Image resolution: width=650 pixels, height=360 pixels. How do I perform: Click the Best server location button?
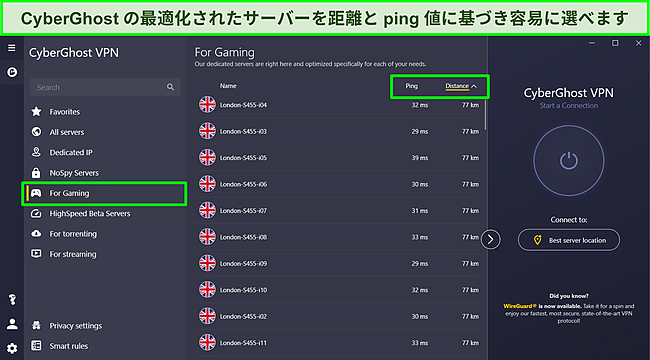(569, 240)
